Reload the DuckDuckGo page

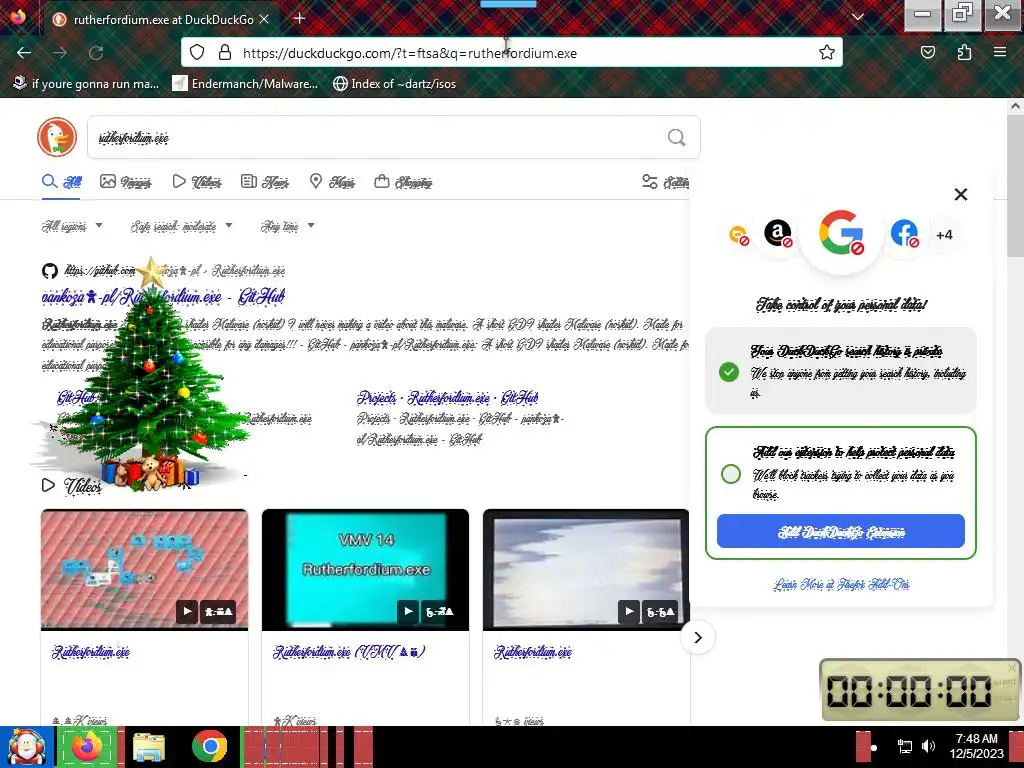(96, 53)
